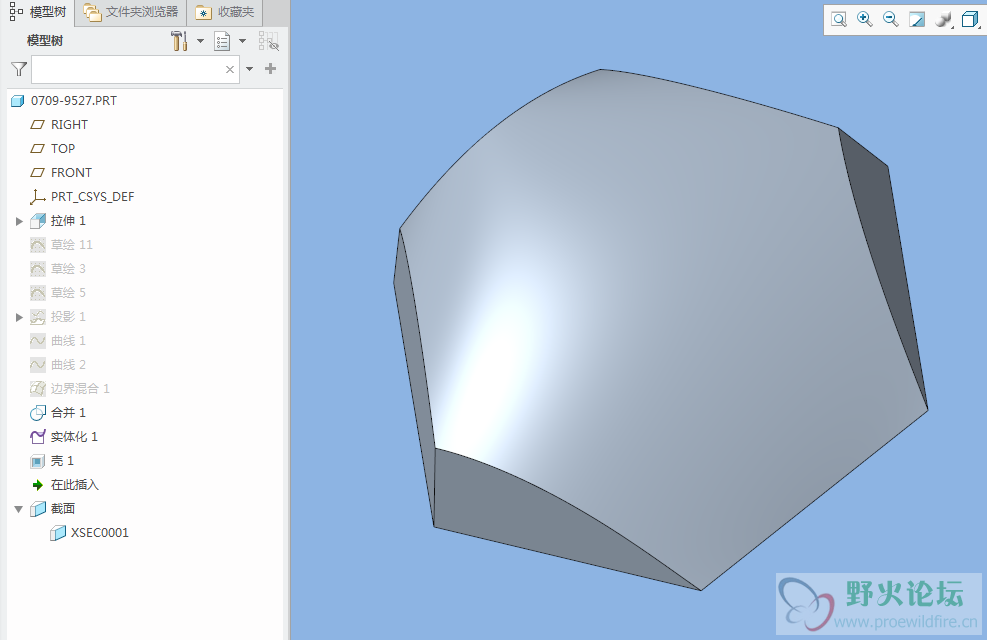The image size is (987, 640).
Task: Click the 合并 1 merge icon
Action: coord(38,413)
